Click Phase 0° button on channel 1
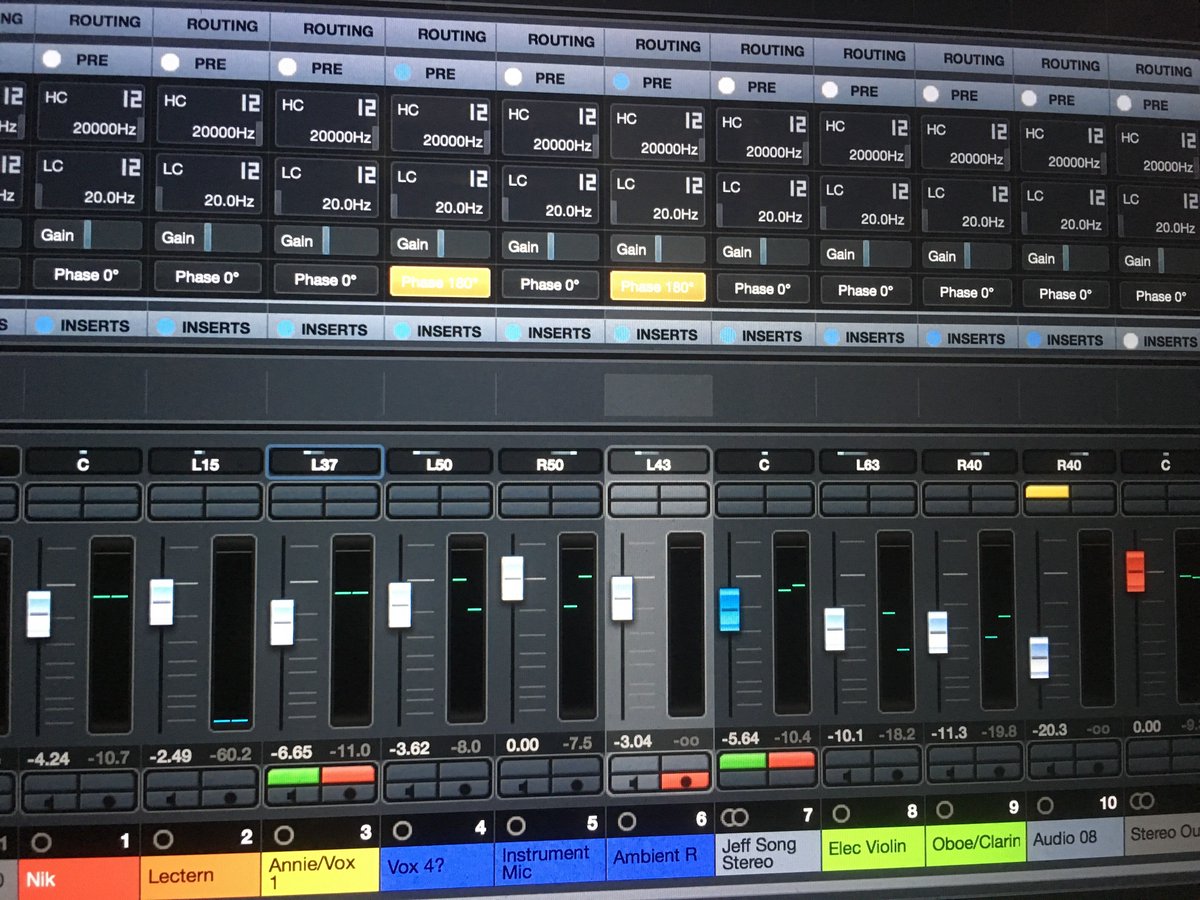Image resolution: width=1200 pixels, height=900 pixels. click(x=89, y=275)
